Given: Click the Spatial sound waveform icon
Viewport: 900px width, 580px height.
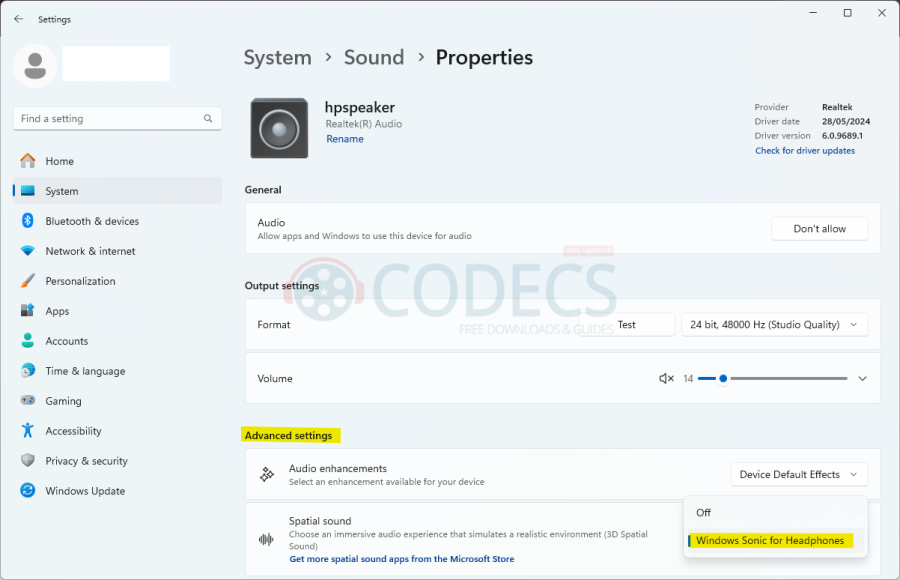Looking at the screenshot, I should click(x=266, y=539).
